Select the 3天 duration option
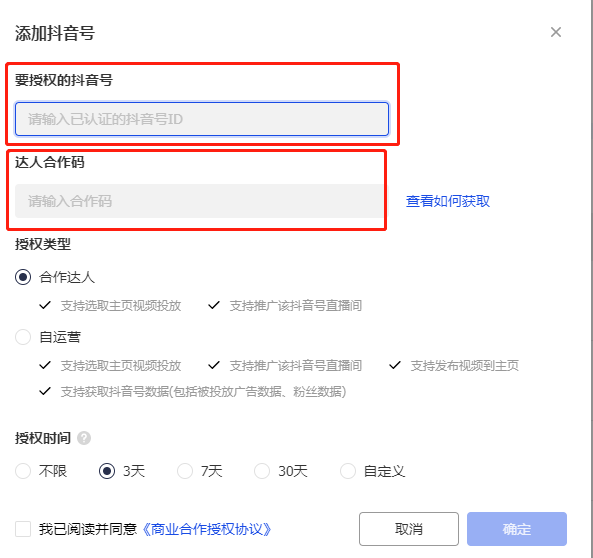The image size is (593, 558). click(x=107, y=471)
